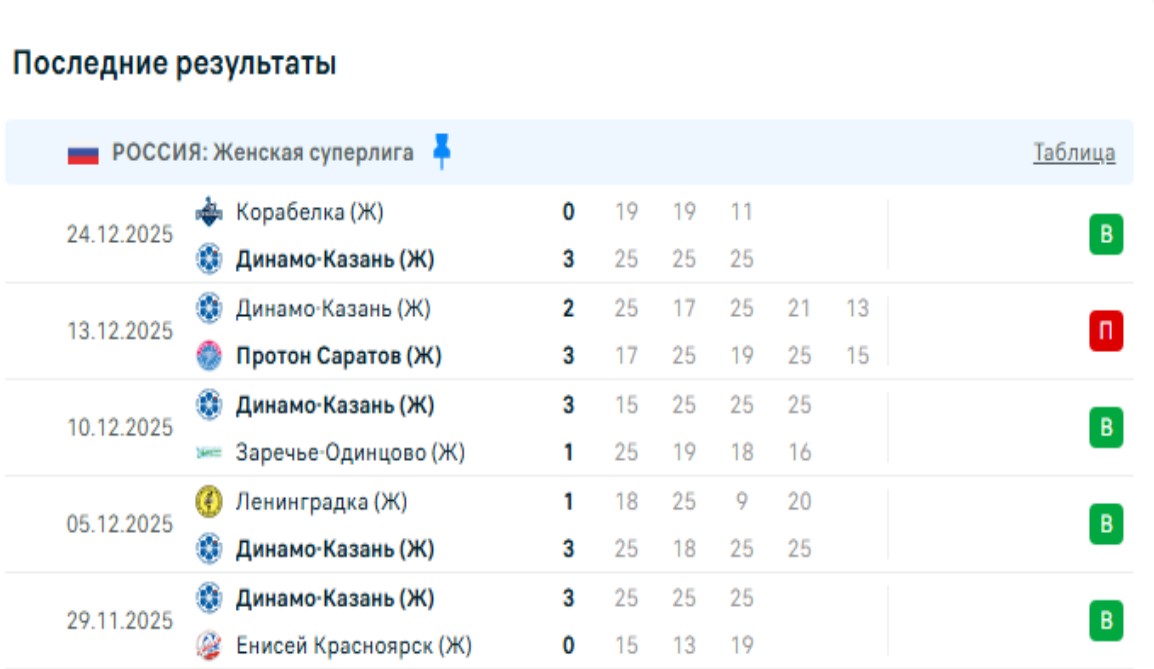Click the Енисей Красноярск team logo
1154x669 pixels.
(208, 645)
